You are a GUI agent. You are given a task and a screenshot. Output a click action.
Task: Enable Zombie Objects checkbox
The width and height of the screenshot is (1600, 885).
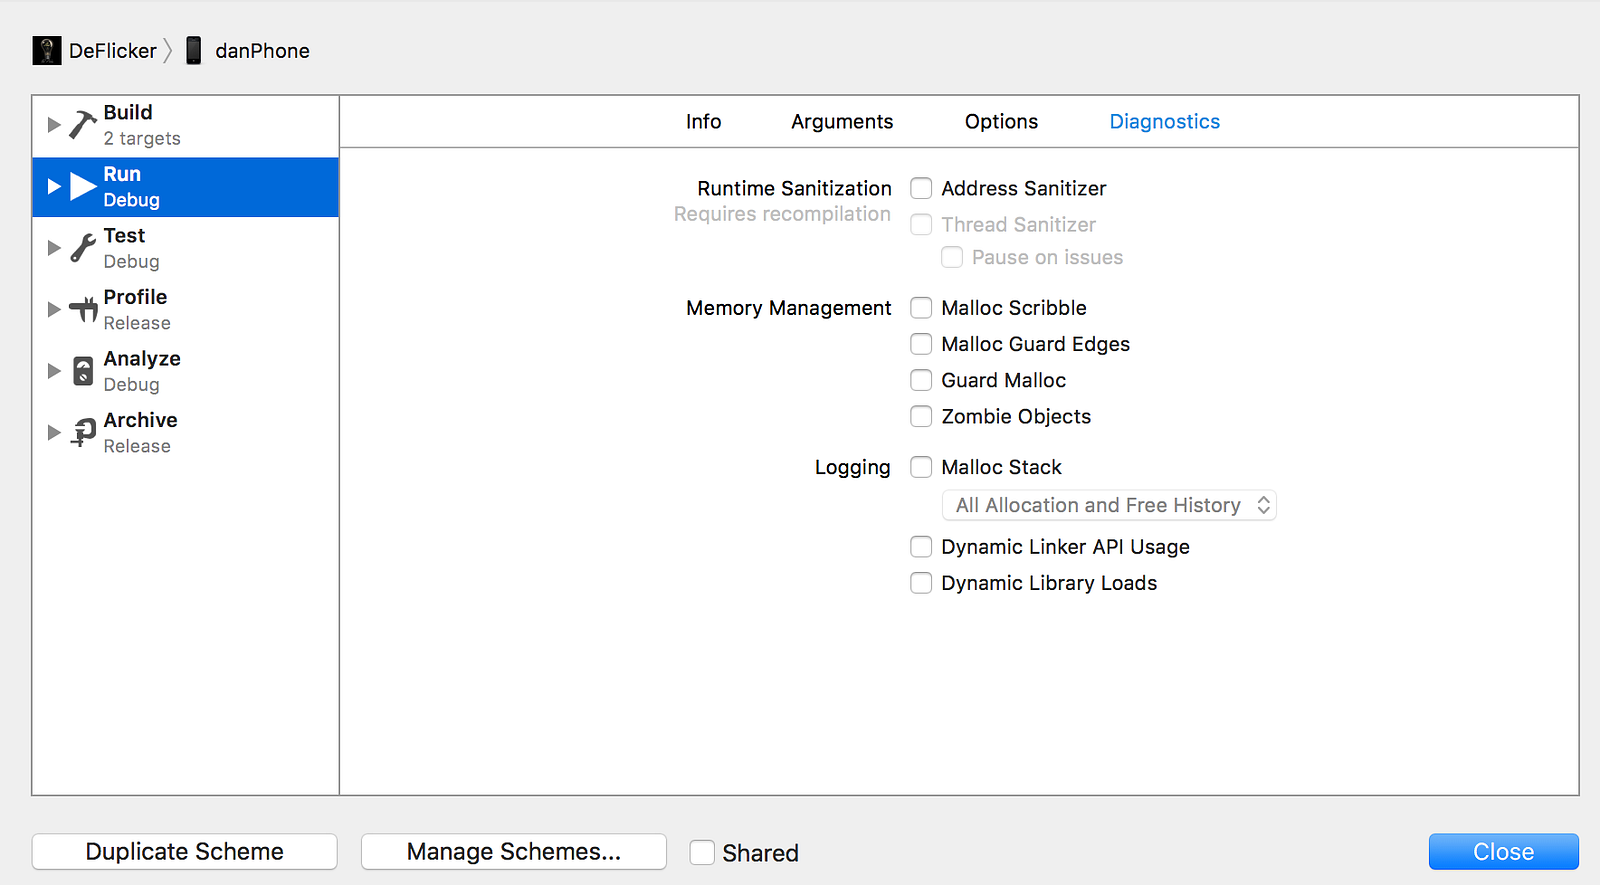coord(921,416)
